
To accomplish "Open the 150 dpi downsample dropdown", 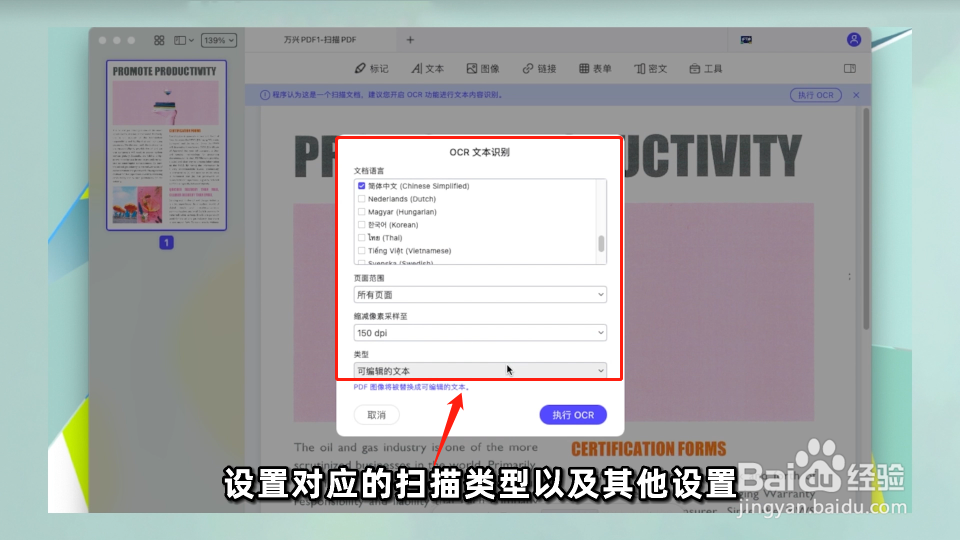I will tap(480, 332).
